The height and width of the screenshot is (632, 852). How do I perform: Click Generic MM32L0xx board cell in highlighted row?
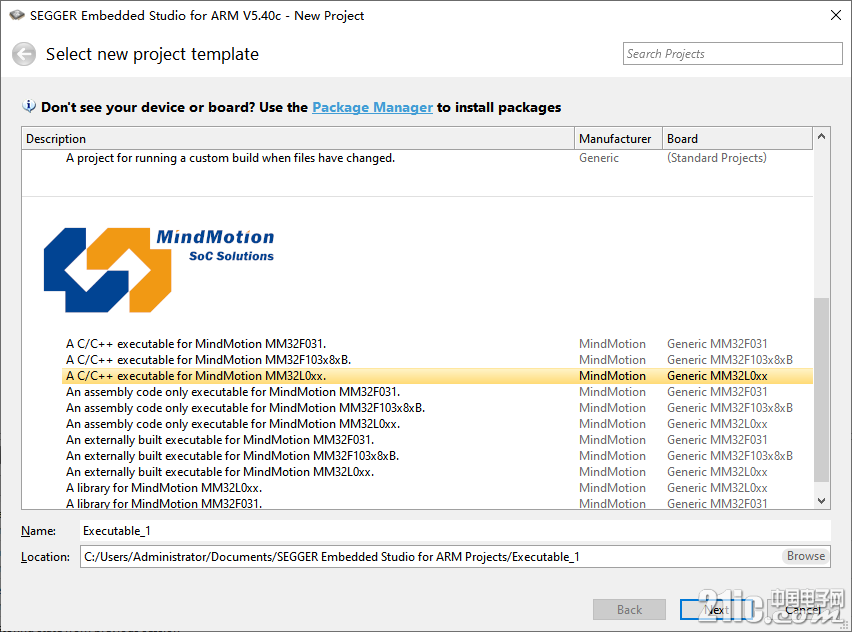(717, 376)
